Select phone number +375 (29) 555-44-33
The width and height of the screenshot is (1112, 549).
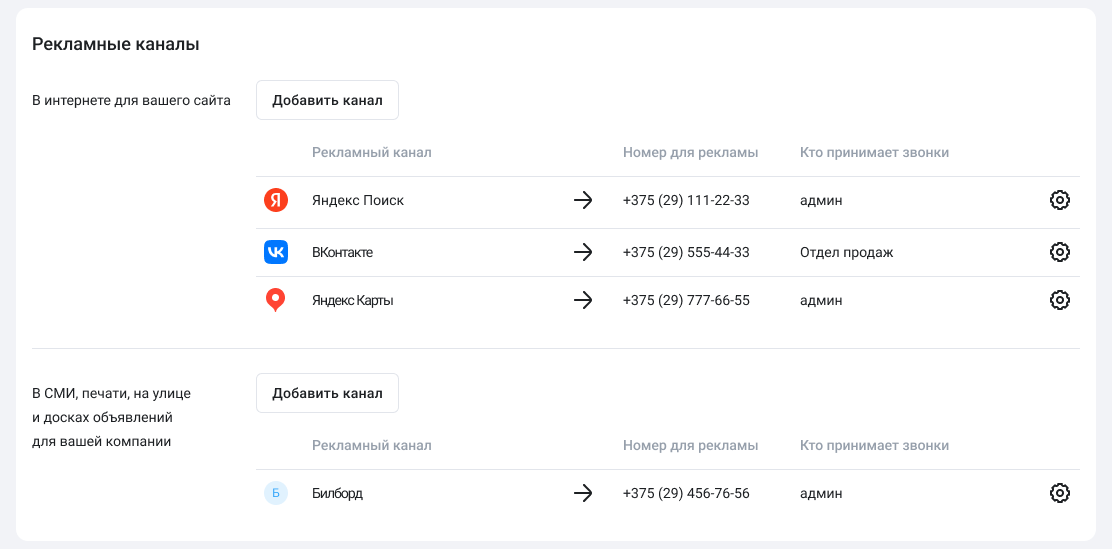tap(686, 252)
